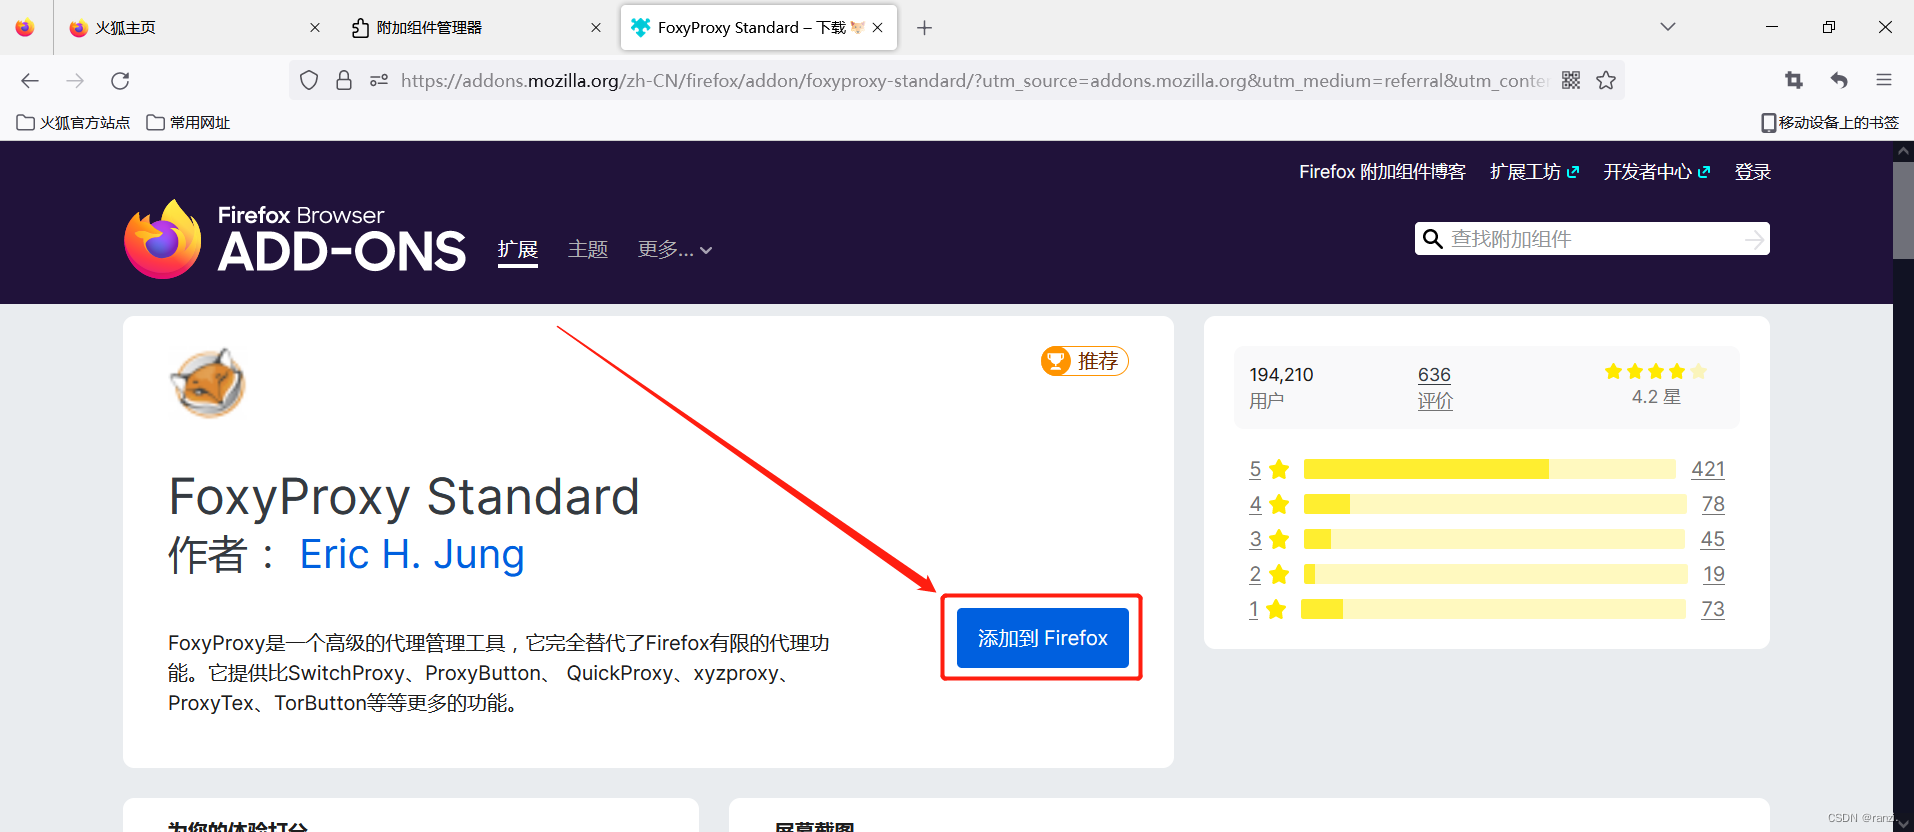Go forward to next page

[75, 81]
